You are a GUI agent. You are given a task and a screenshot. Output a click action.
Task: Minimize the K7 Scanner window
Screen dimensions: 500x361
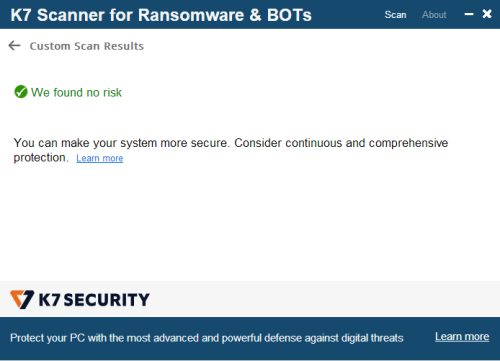[x=469, y=14]
